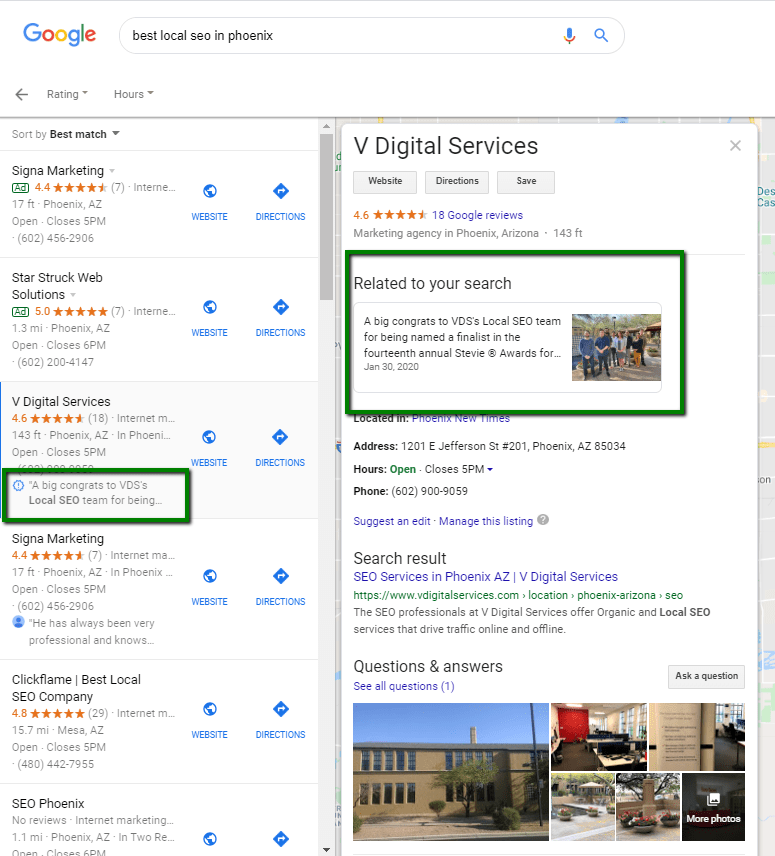
Task: Open the building exterior photo
Action: [x=451, y=771]
